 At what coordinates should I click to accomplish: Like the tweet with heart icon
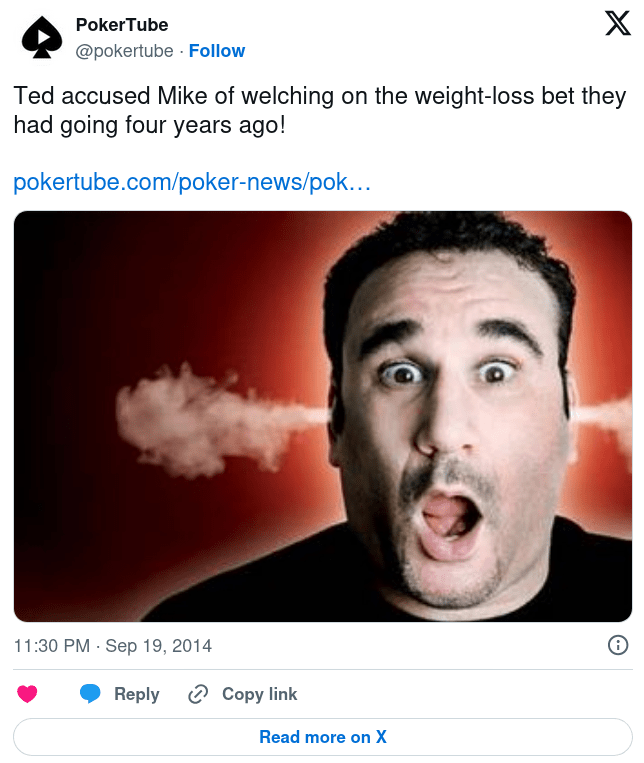click(x=28, y=694)
